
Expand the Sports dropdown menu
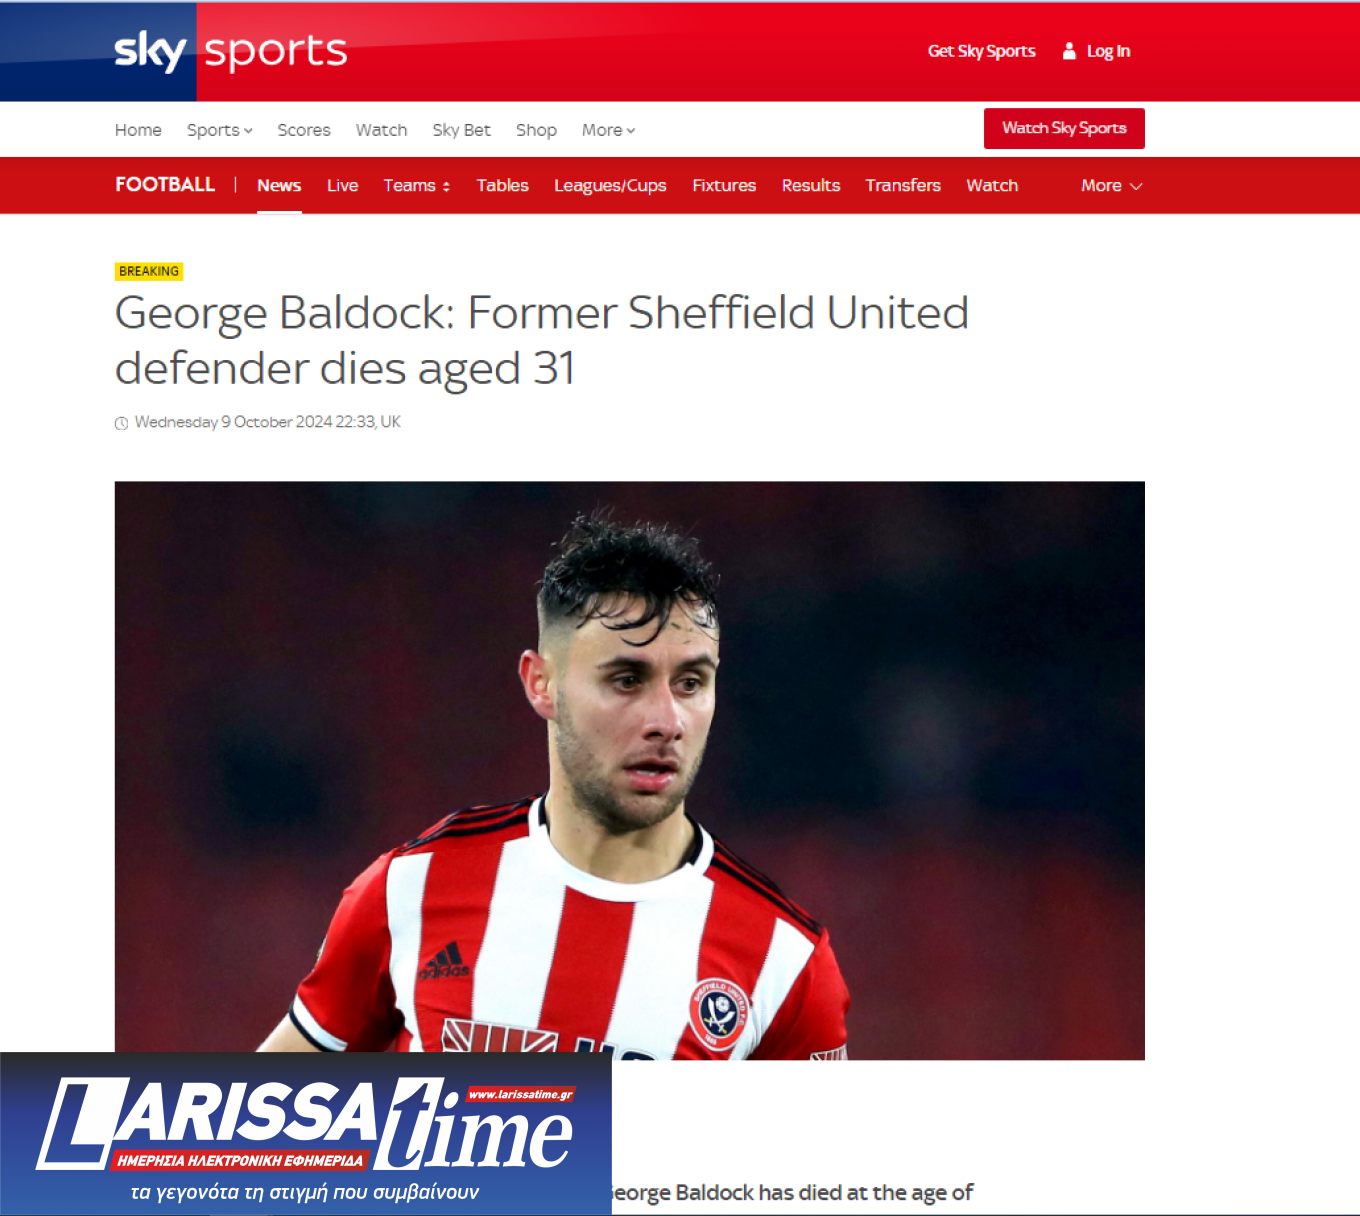(x=220, y=130)
